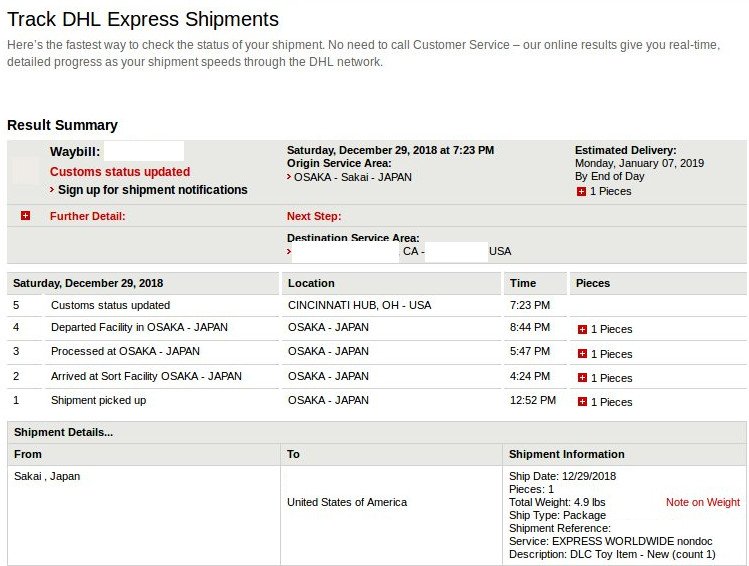This screenshot has height=566, width=749.
Task: Click the Note on Weight link
Action: pyautogui.click(x=703, y=502)
